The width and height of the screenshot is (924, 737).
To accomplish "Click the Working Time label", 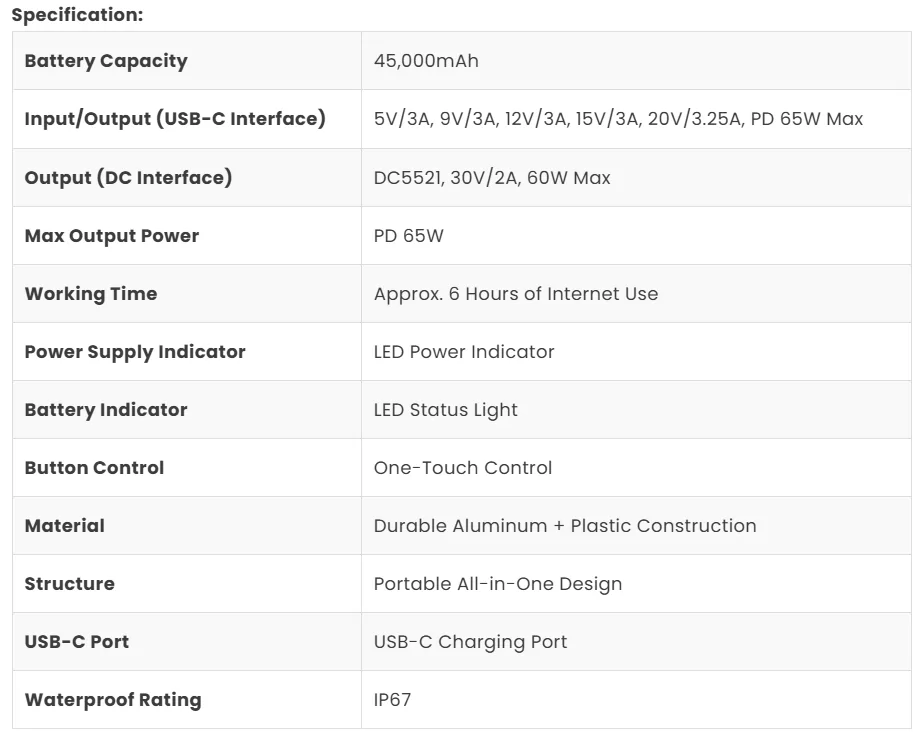I will [x=91, y=293].
